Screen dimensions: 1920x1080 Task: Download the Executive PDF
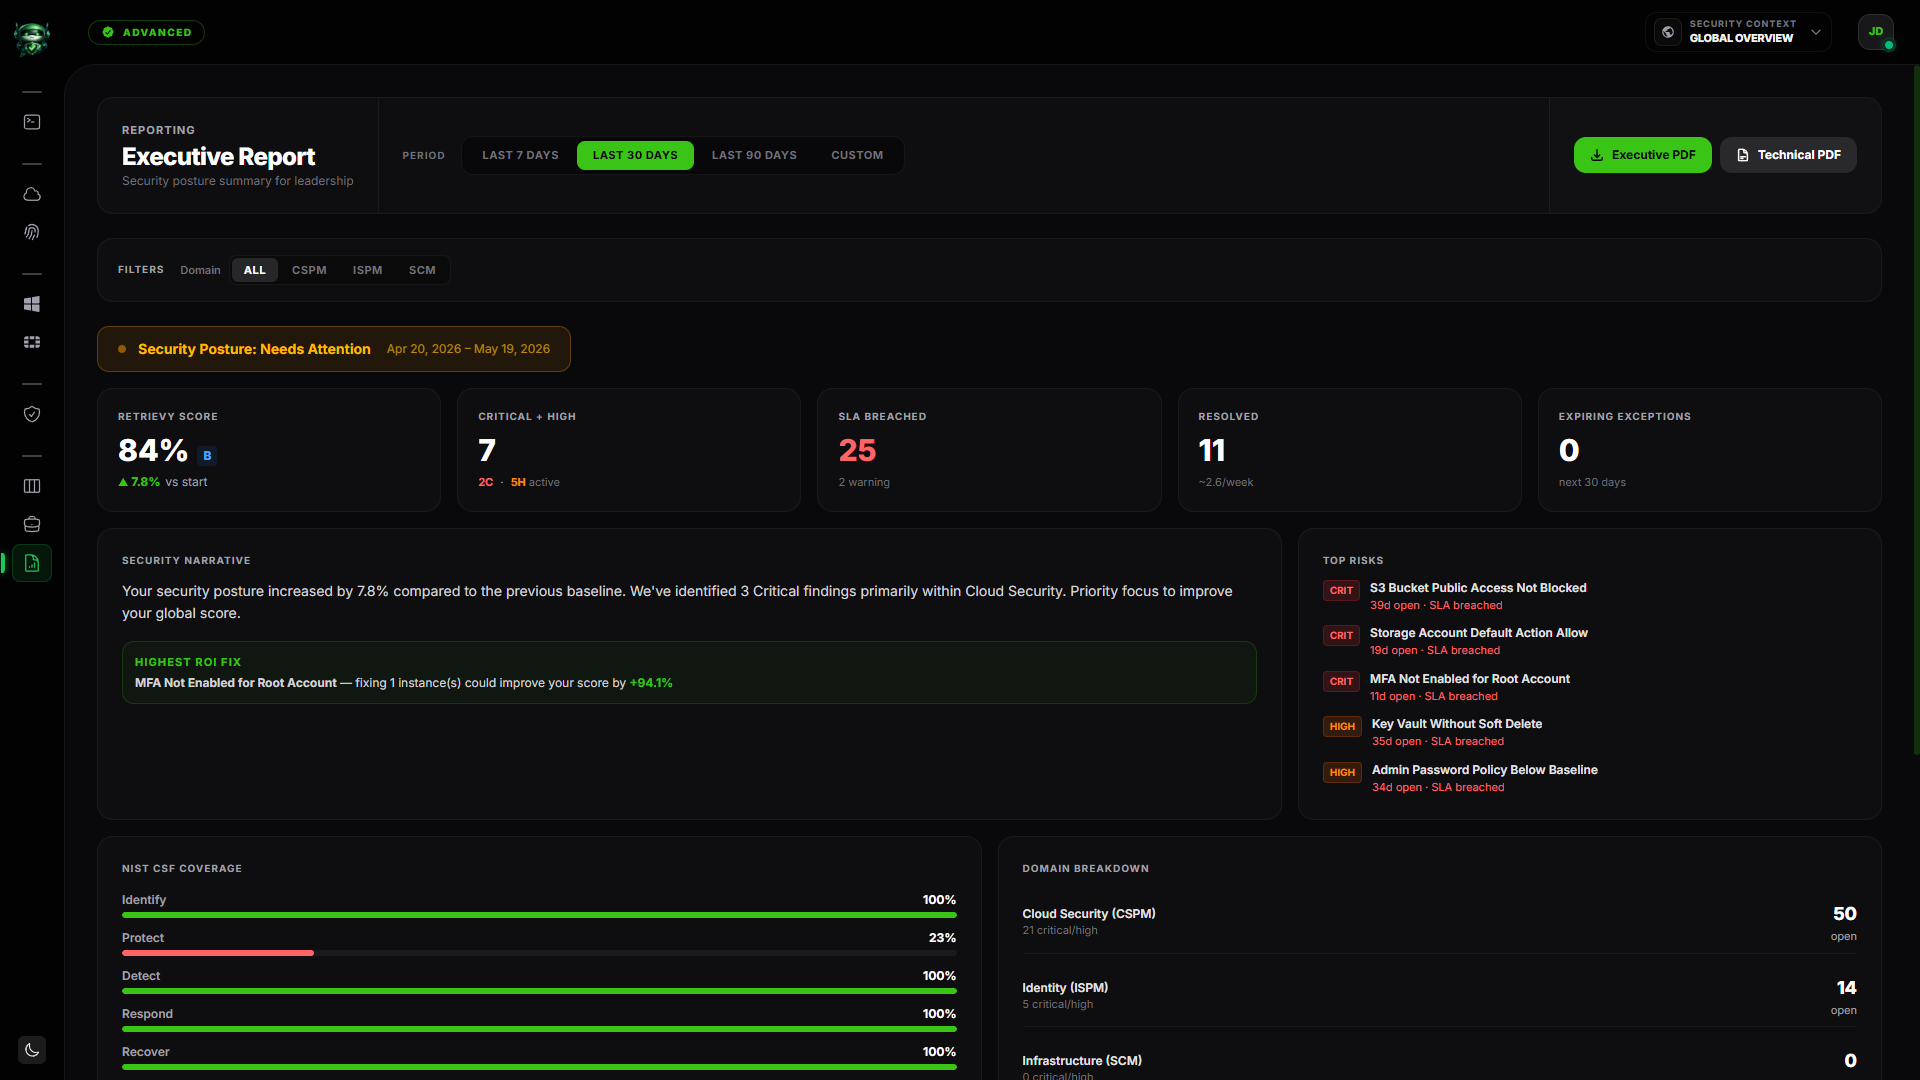1642,155
